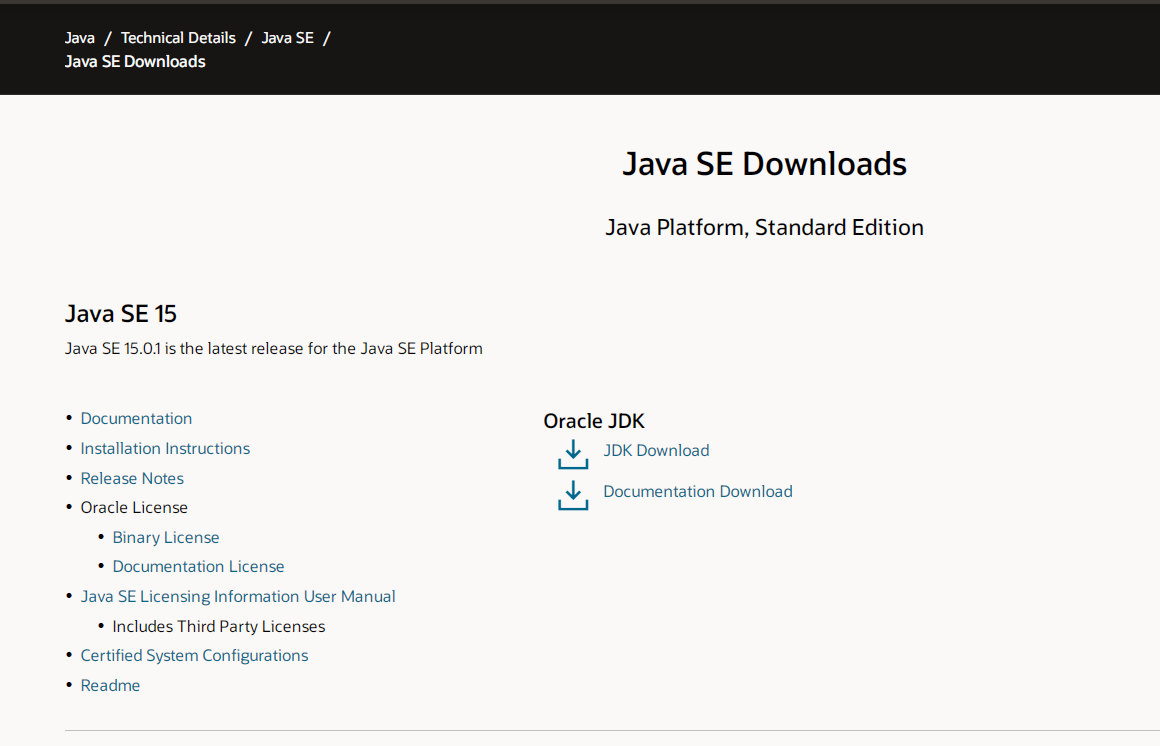Open the Documentation link in list
Viewport: 1160px width, 746px height.
(136, 418)
